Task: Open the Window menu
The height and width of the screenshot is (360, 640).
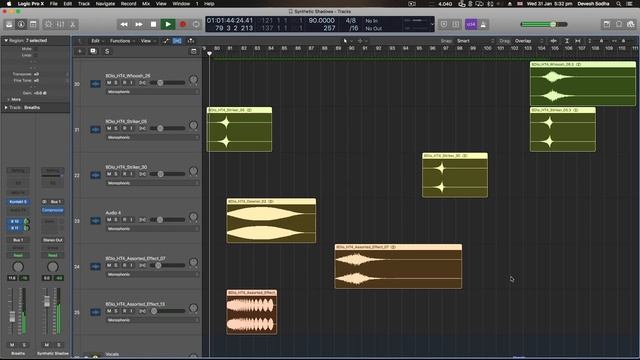Action: [181, 4]
